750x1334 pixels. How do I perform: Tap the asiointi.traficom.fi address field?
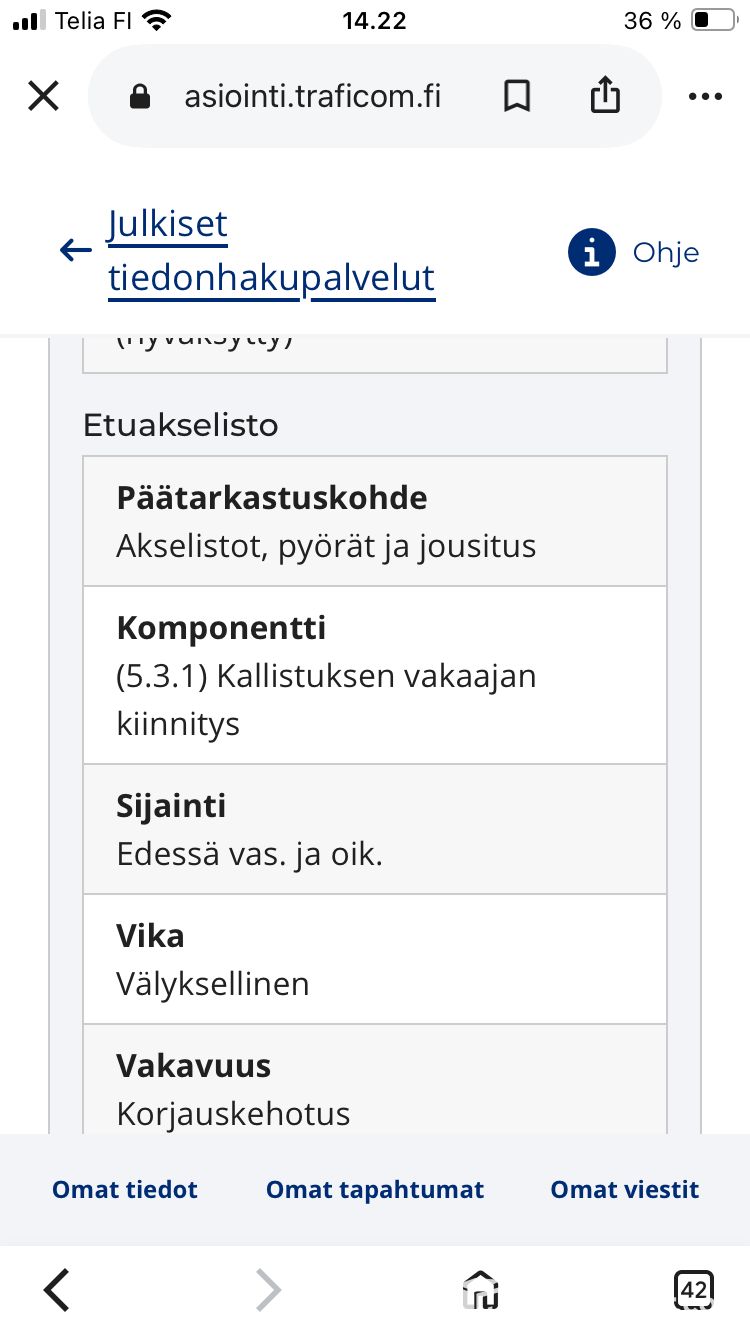tap(313, 96)
